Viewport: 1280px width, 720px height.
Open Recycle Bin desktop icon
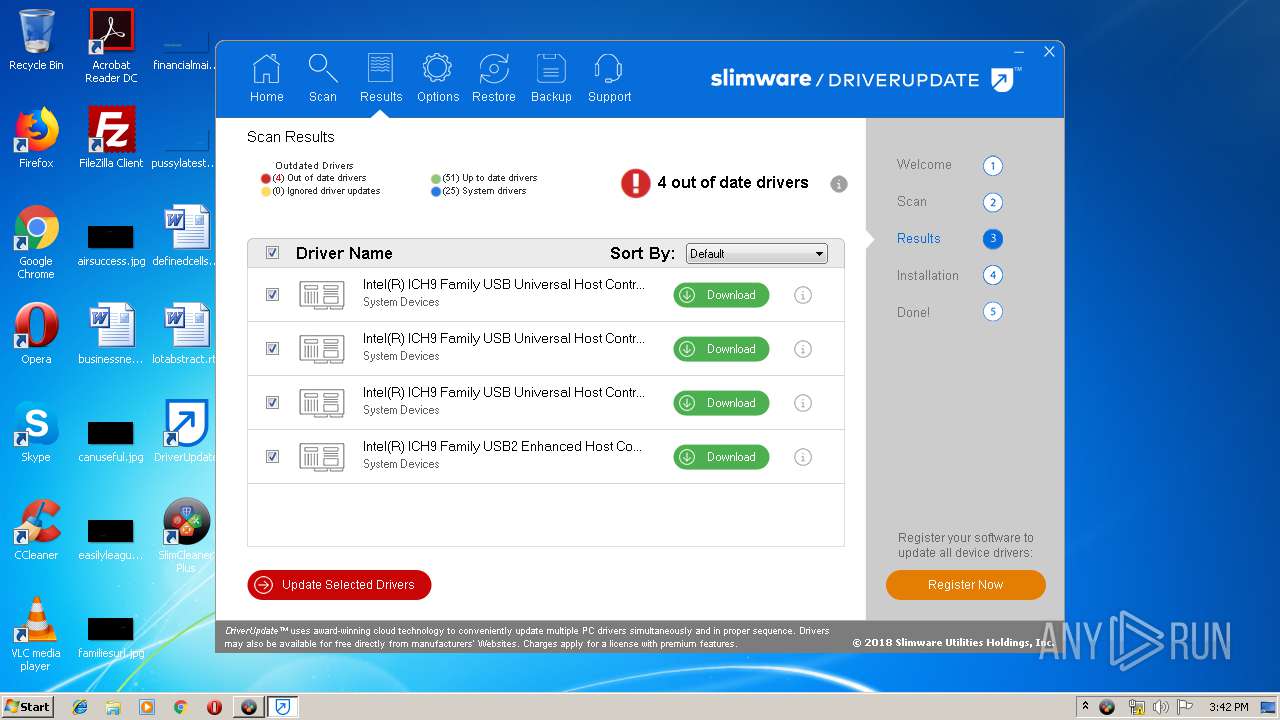coord(36,40)
